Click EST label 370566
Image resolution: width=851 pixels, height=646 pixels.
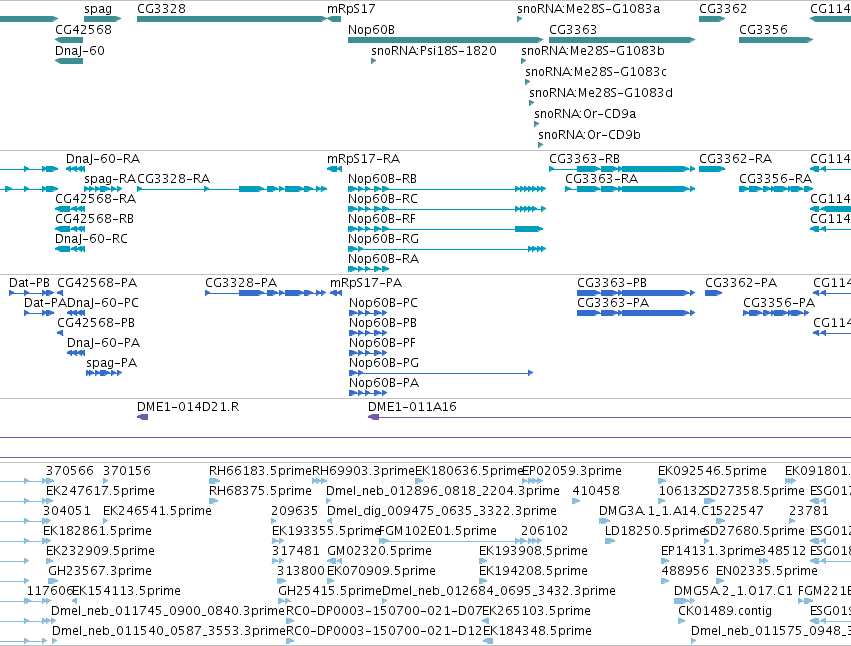coord(69,471)
